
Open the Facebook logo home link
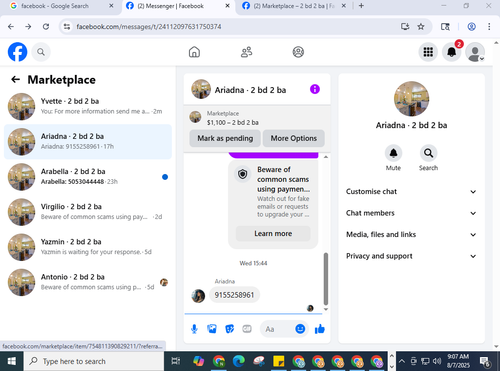(17, 52)
